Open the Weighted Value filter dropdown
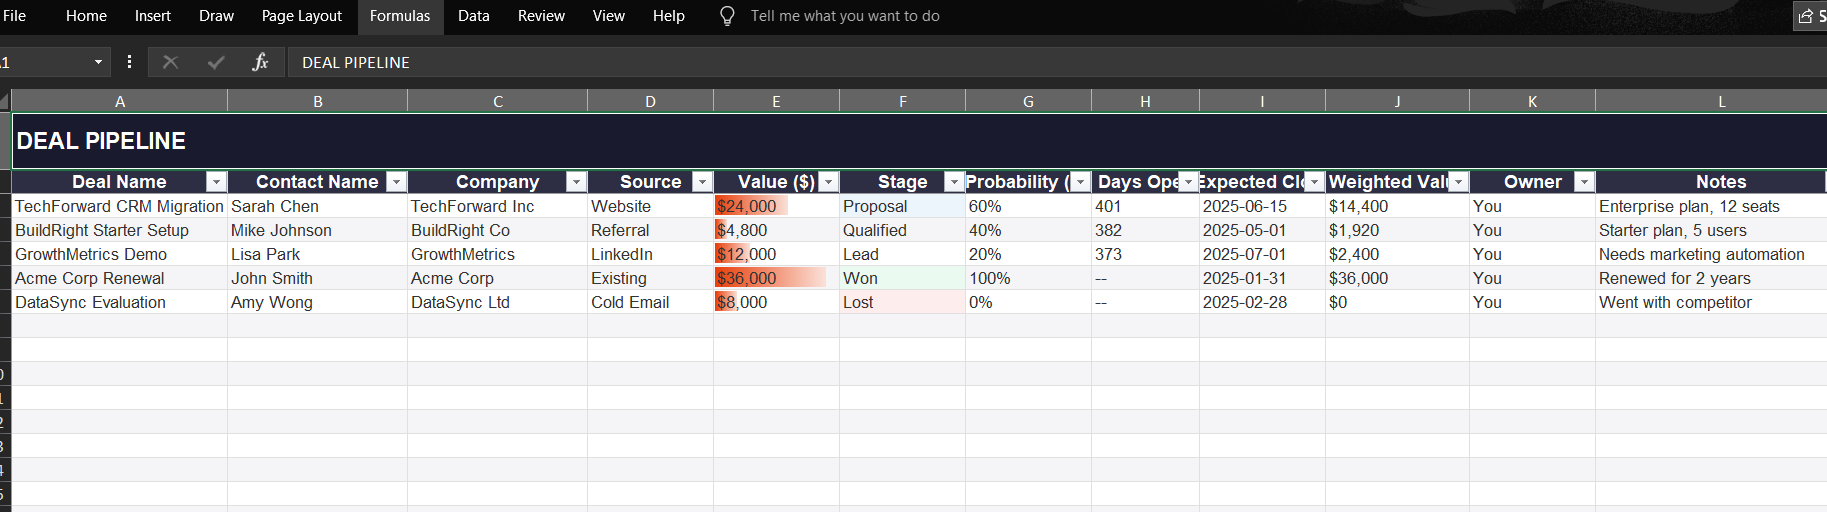This screenshot has height=512, width=1827. (1458, 182)
